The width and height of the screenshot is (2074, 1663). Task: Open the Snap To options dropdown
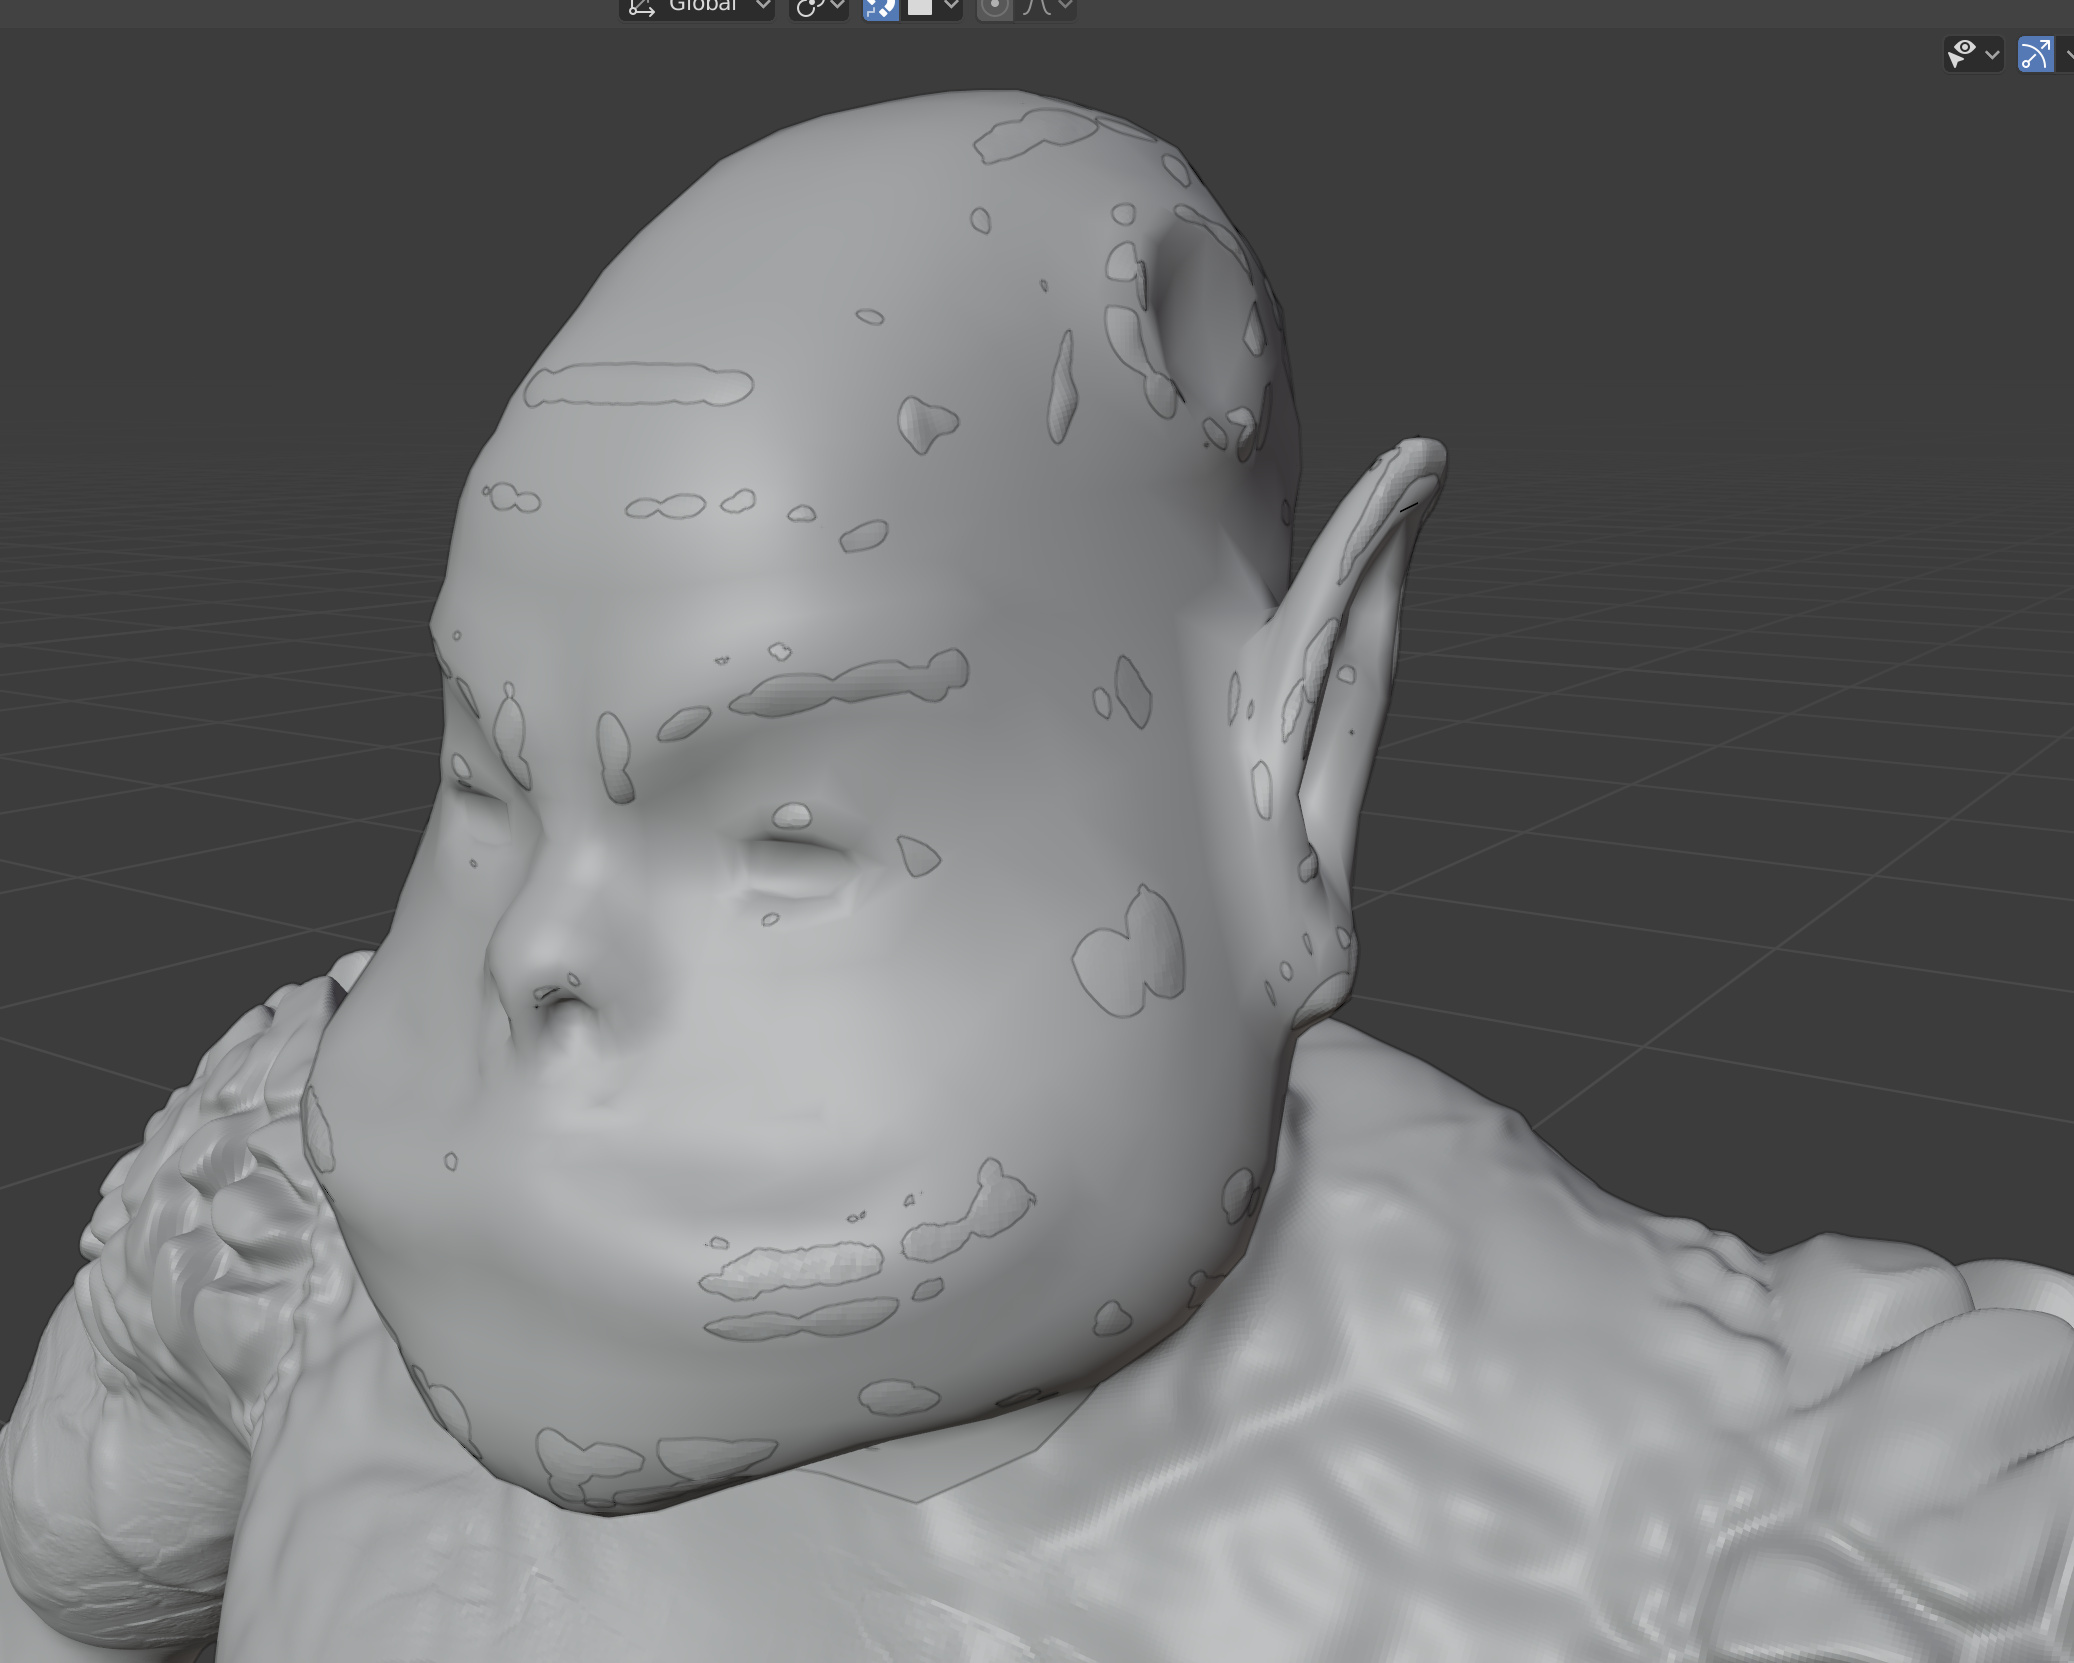(x=950, y=6)
